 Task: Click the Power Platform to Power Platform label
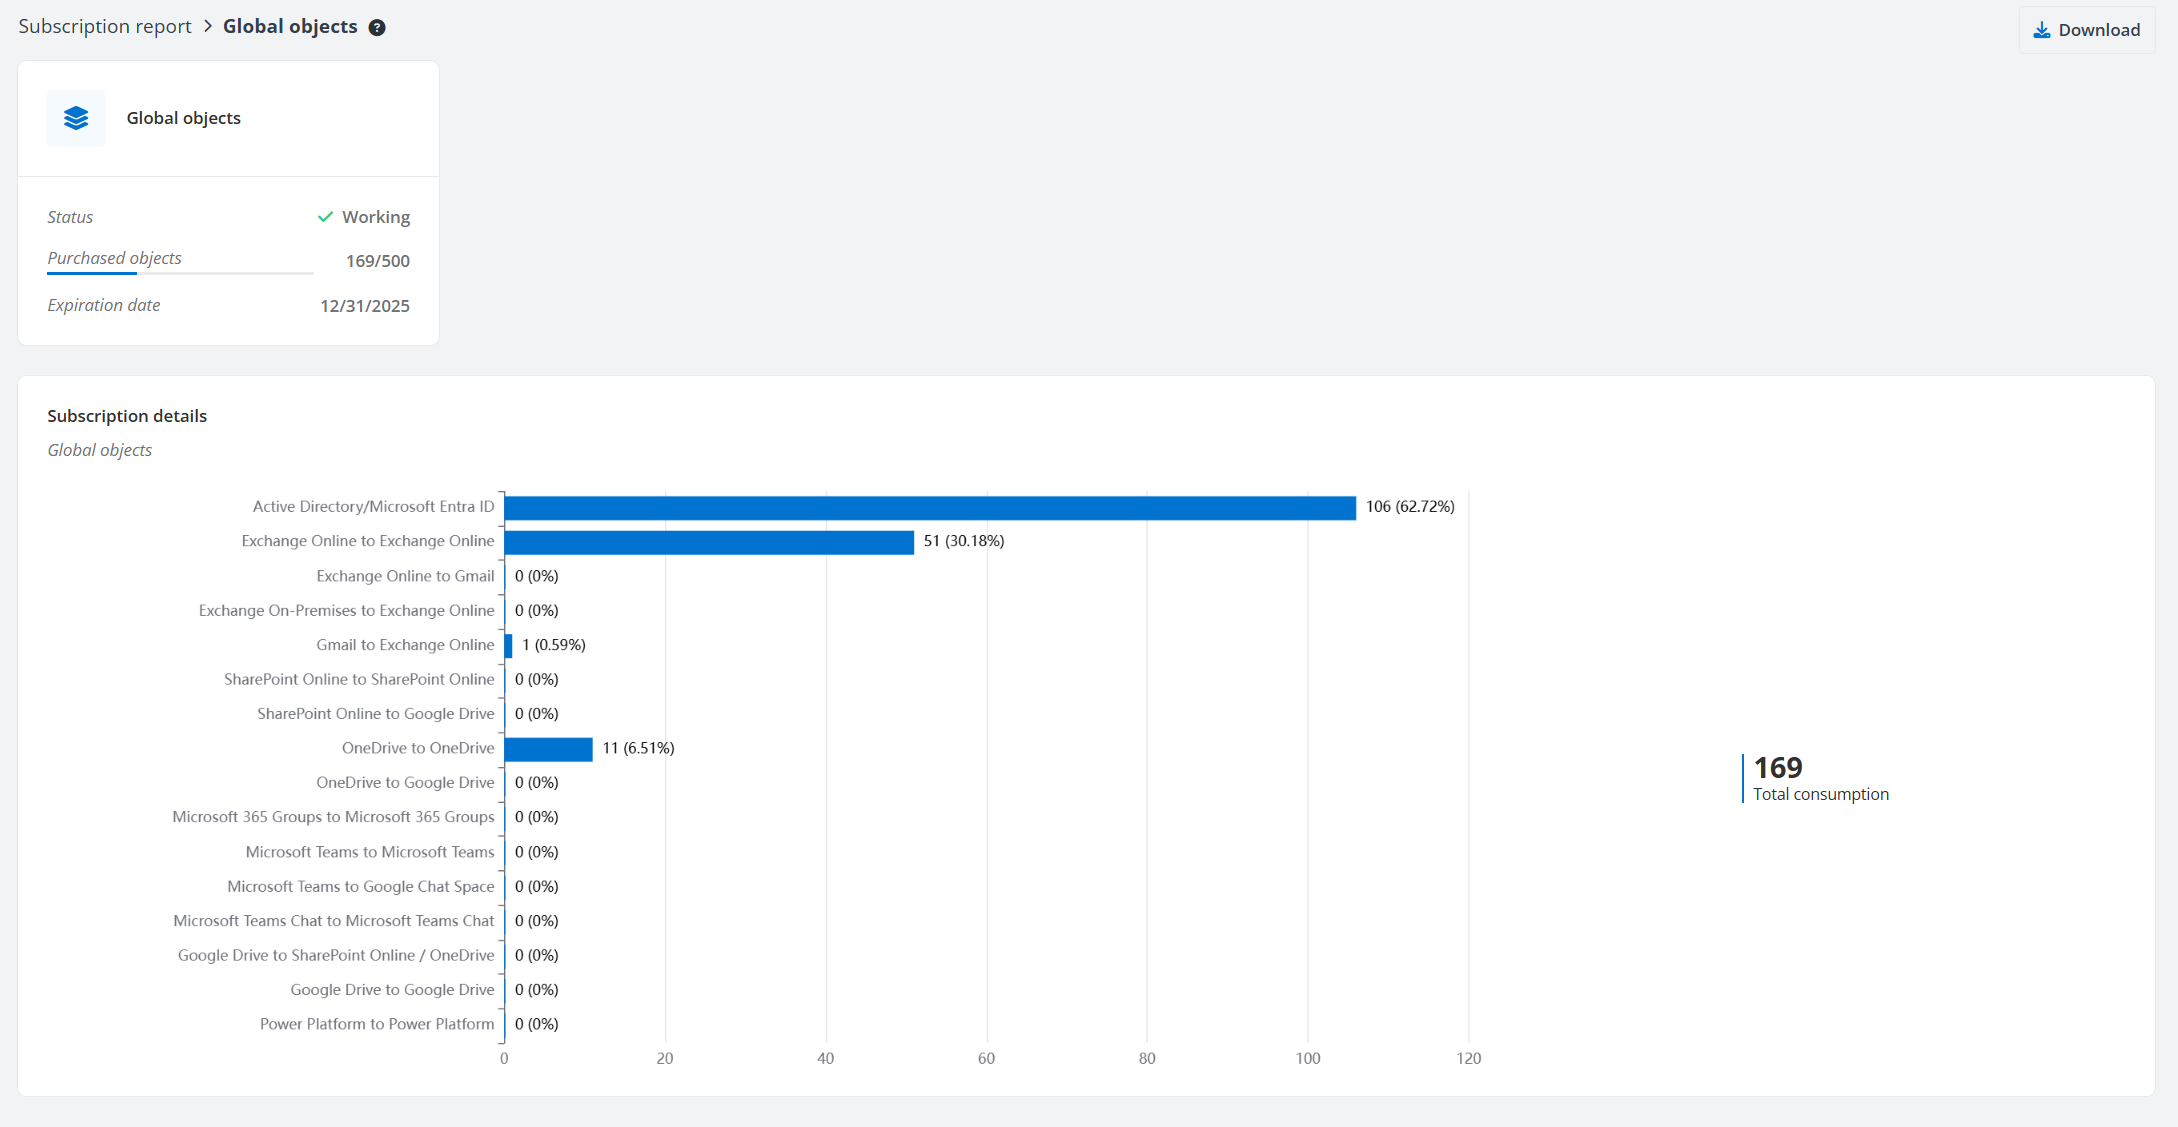pos(377,1024)
